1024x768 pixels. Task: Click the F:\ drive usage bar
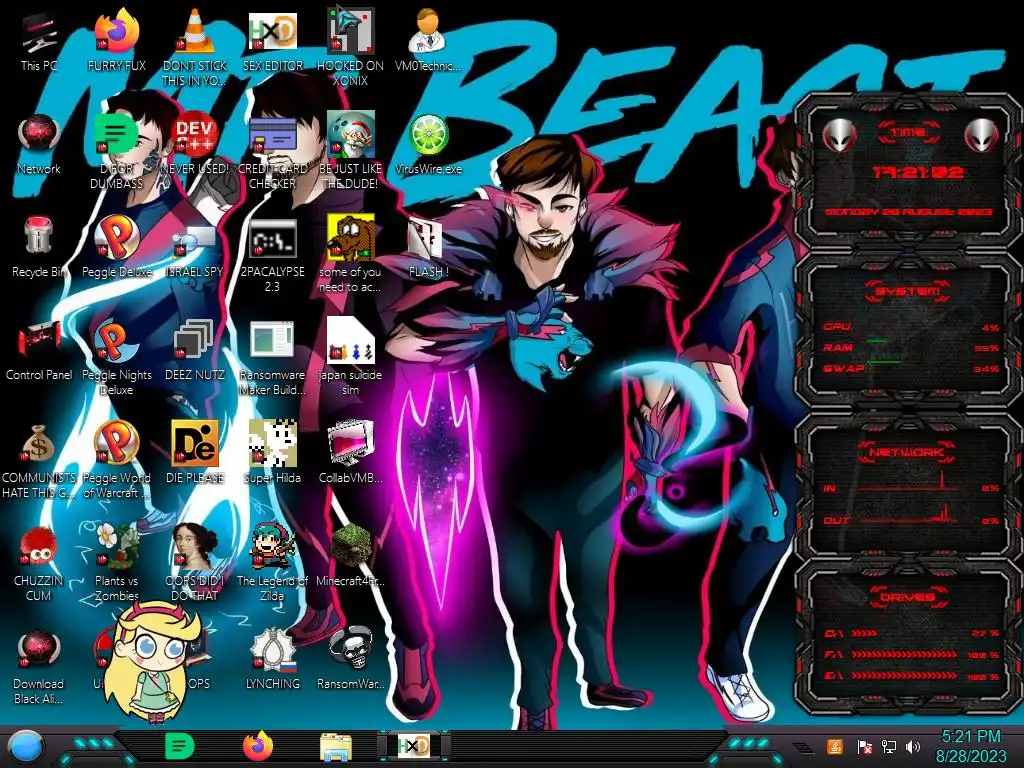pyautogui.click(x=911, y=654)
